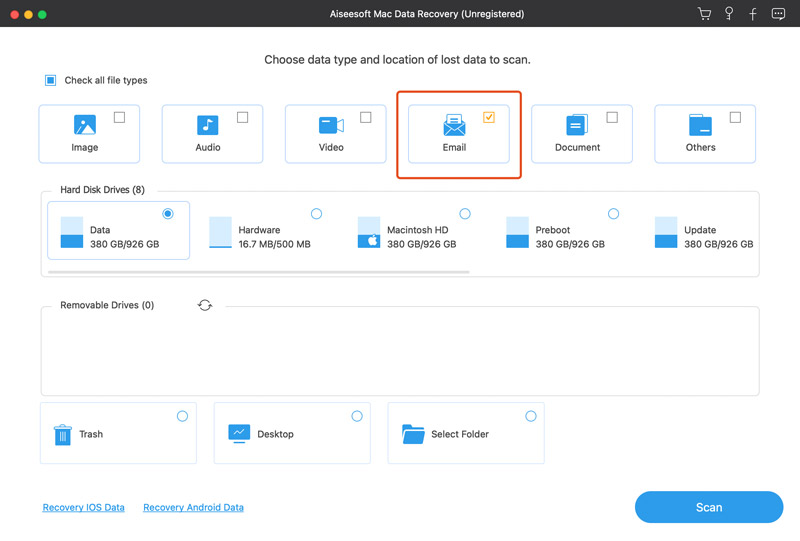Screen dimensions: 800x541
Task: Uncheck the Email checkbox
Action: click(489, 117)
